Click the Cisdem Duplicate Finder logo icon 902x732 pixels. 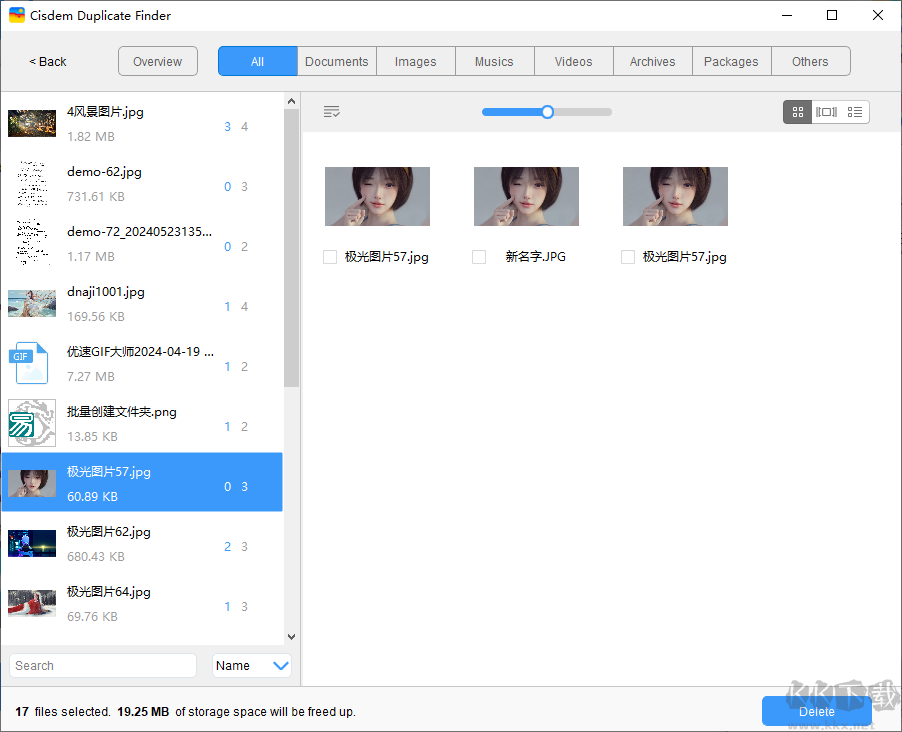tap(16, 15)
